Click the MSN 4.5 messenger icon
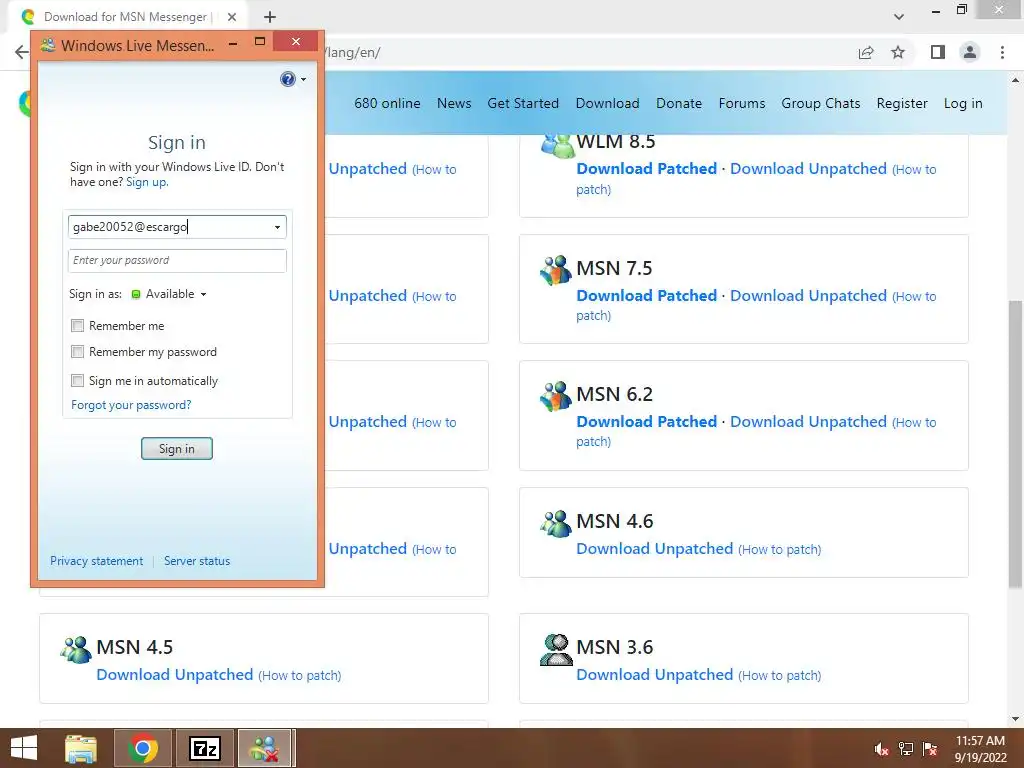Screen dimensions: 1024x768 (76, 649)
